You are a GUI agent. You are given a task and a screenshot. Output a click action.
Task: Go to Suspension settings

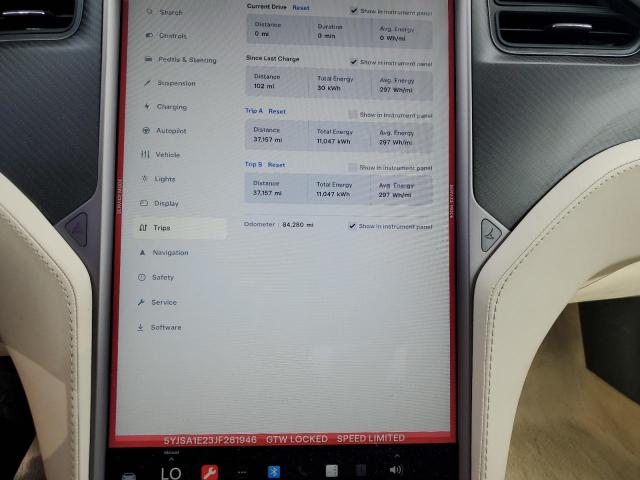pyautogui.click(x=176, y=83)
